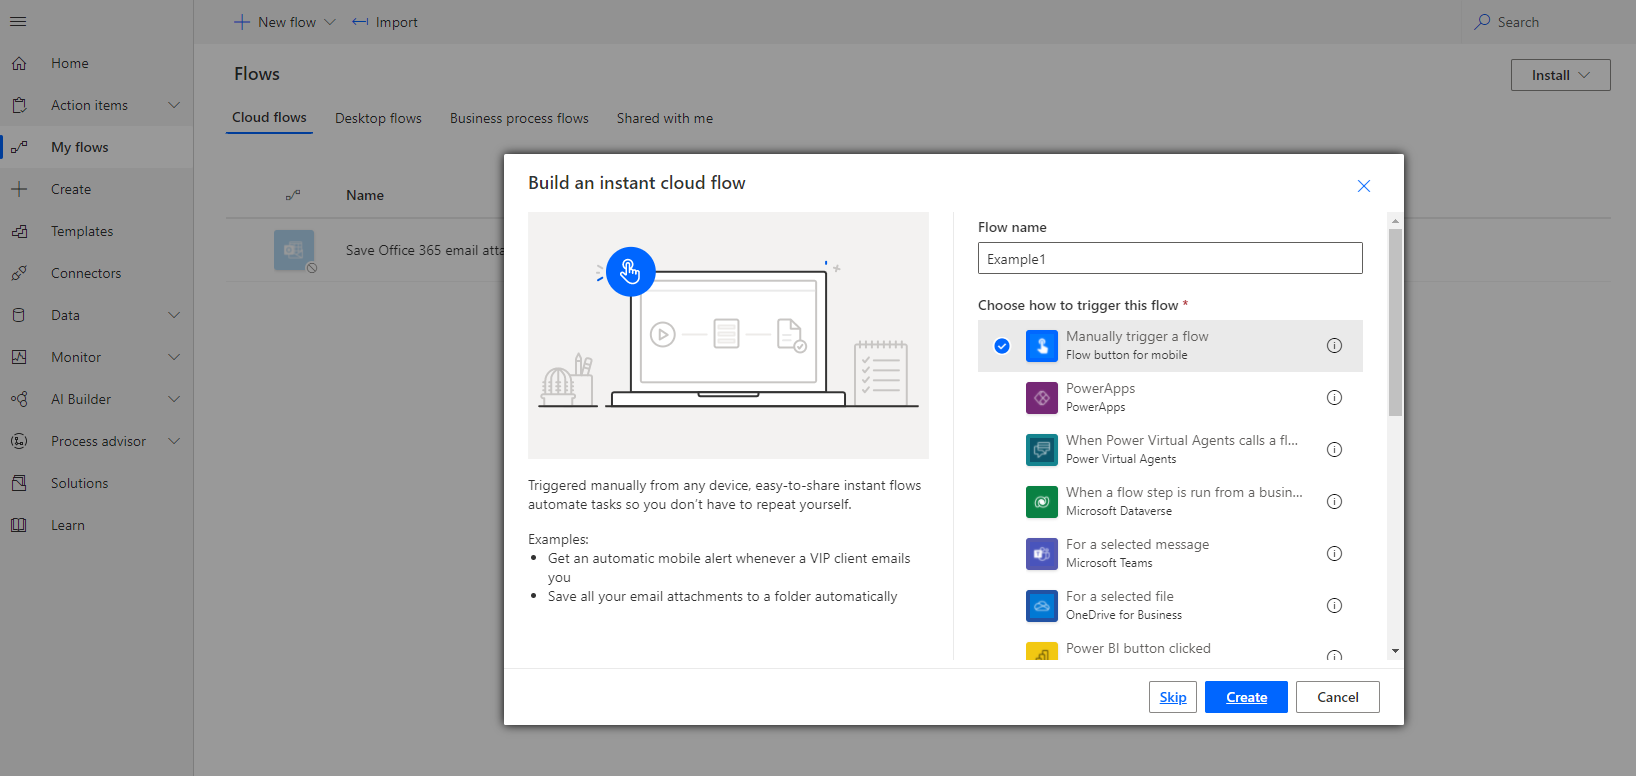Click the Power Virtual Agents trigger icon
This screenshot has width=1636, height=776.
point(1042,450)
